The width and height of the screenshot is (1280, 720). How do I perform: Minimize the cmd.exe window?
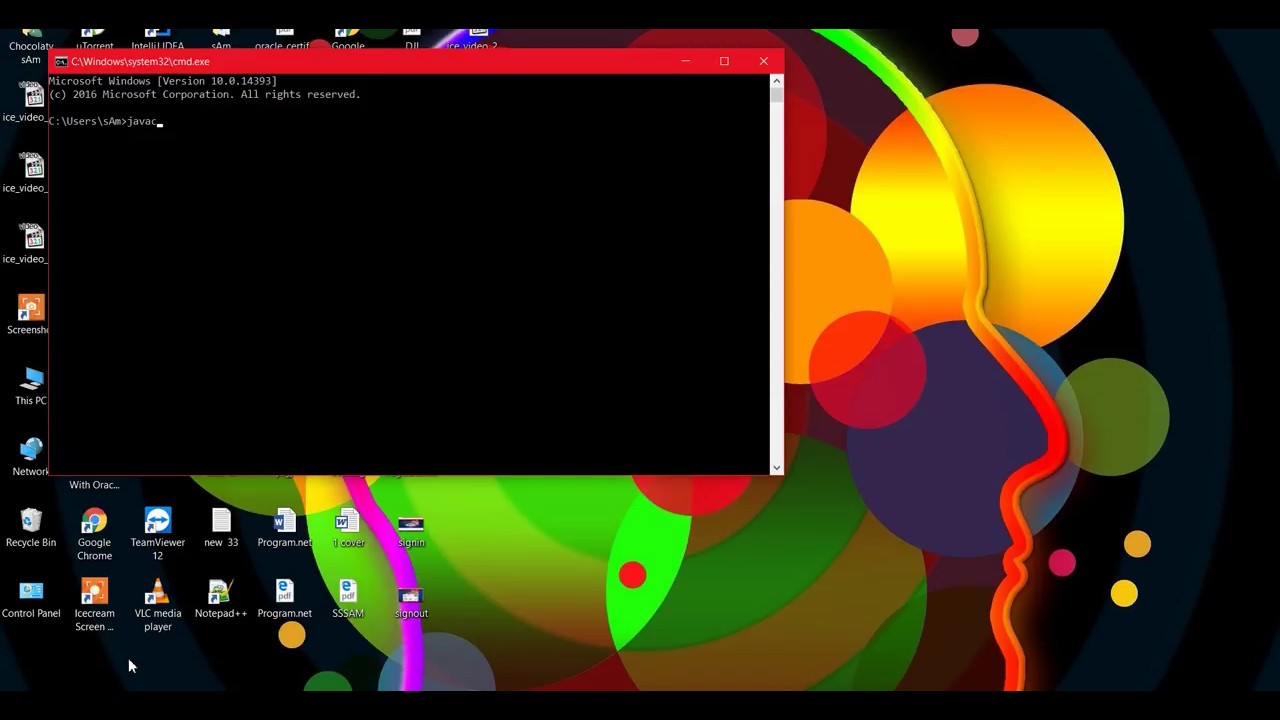click(685, 62)
